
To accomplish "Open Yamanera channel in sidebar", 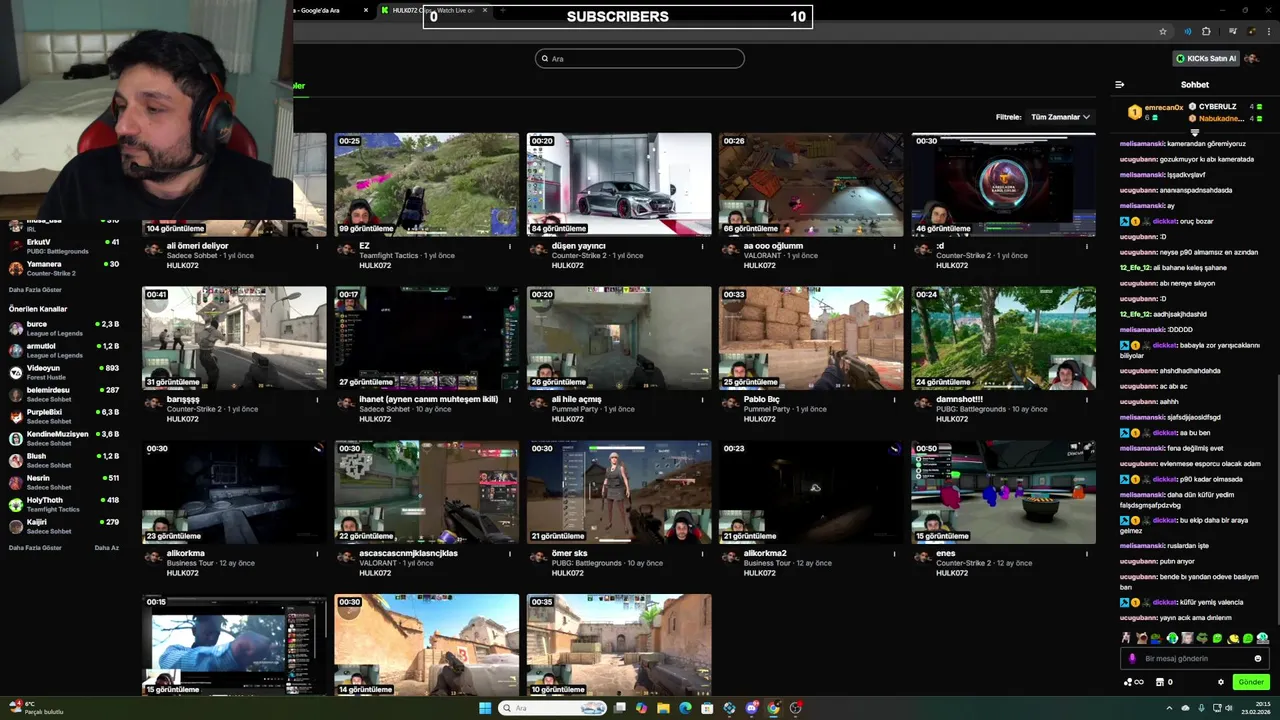I will click(64, 268).
